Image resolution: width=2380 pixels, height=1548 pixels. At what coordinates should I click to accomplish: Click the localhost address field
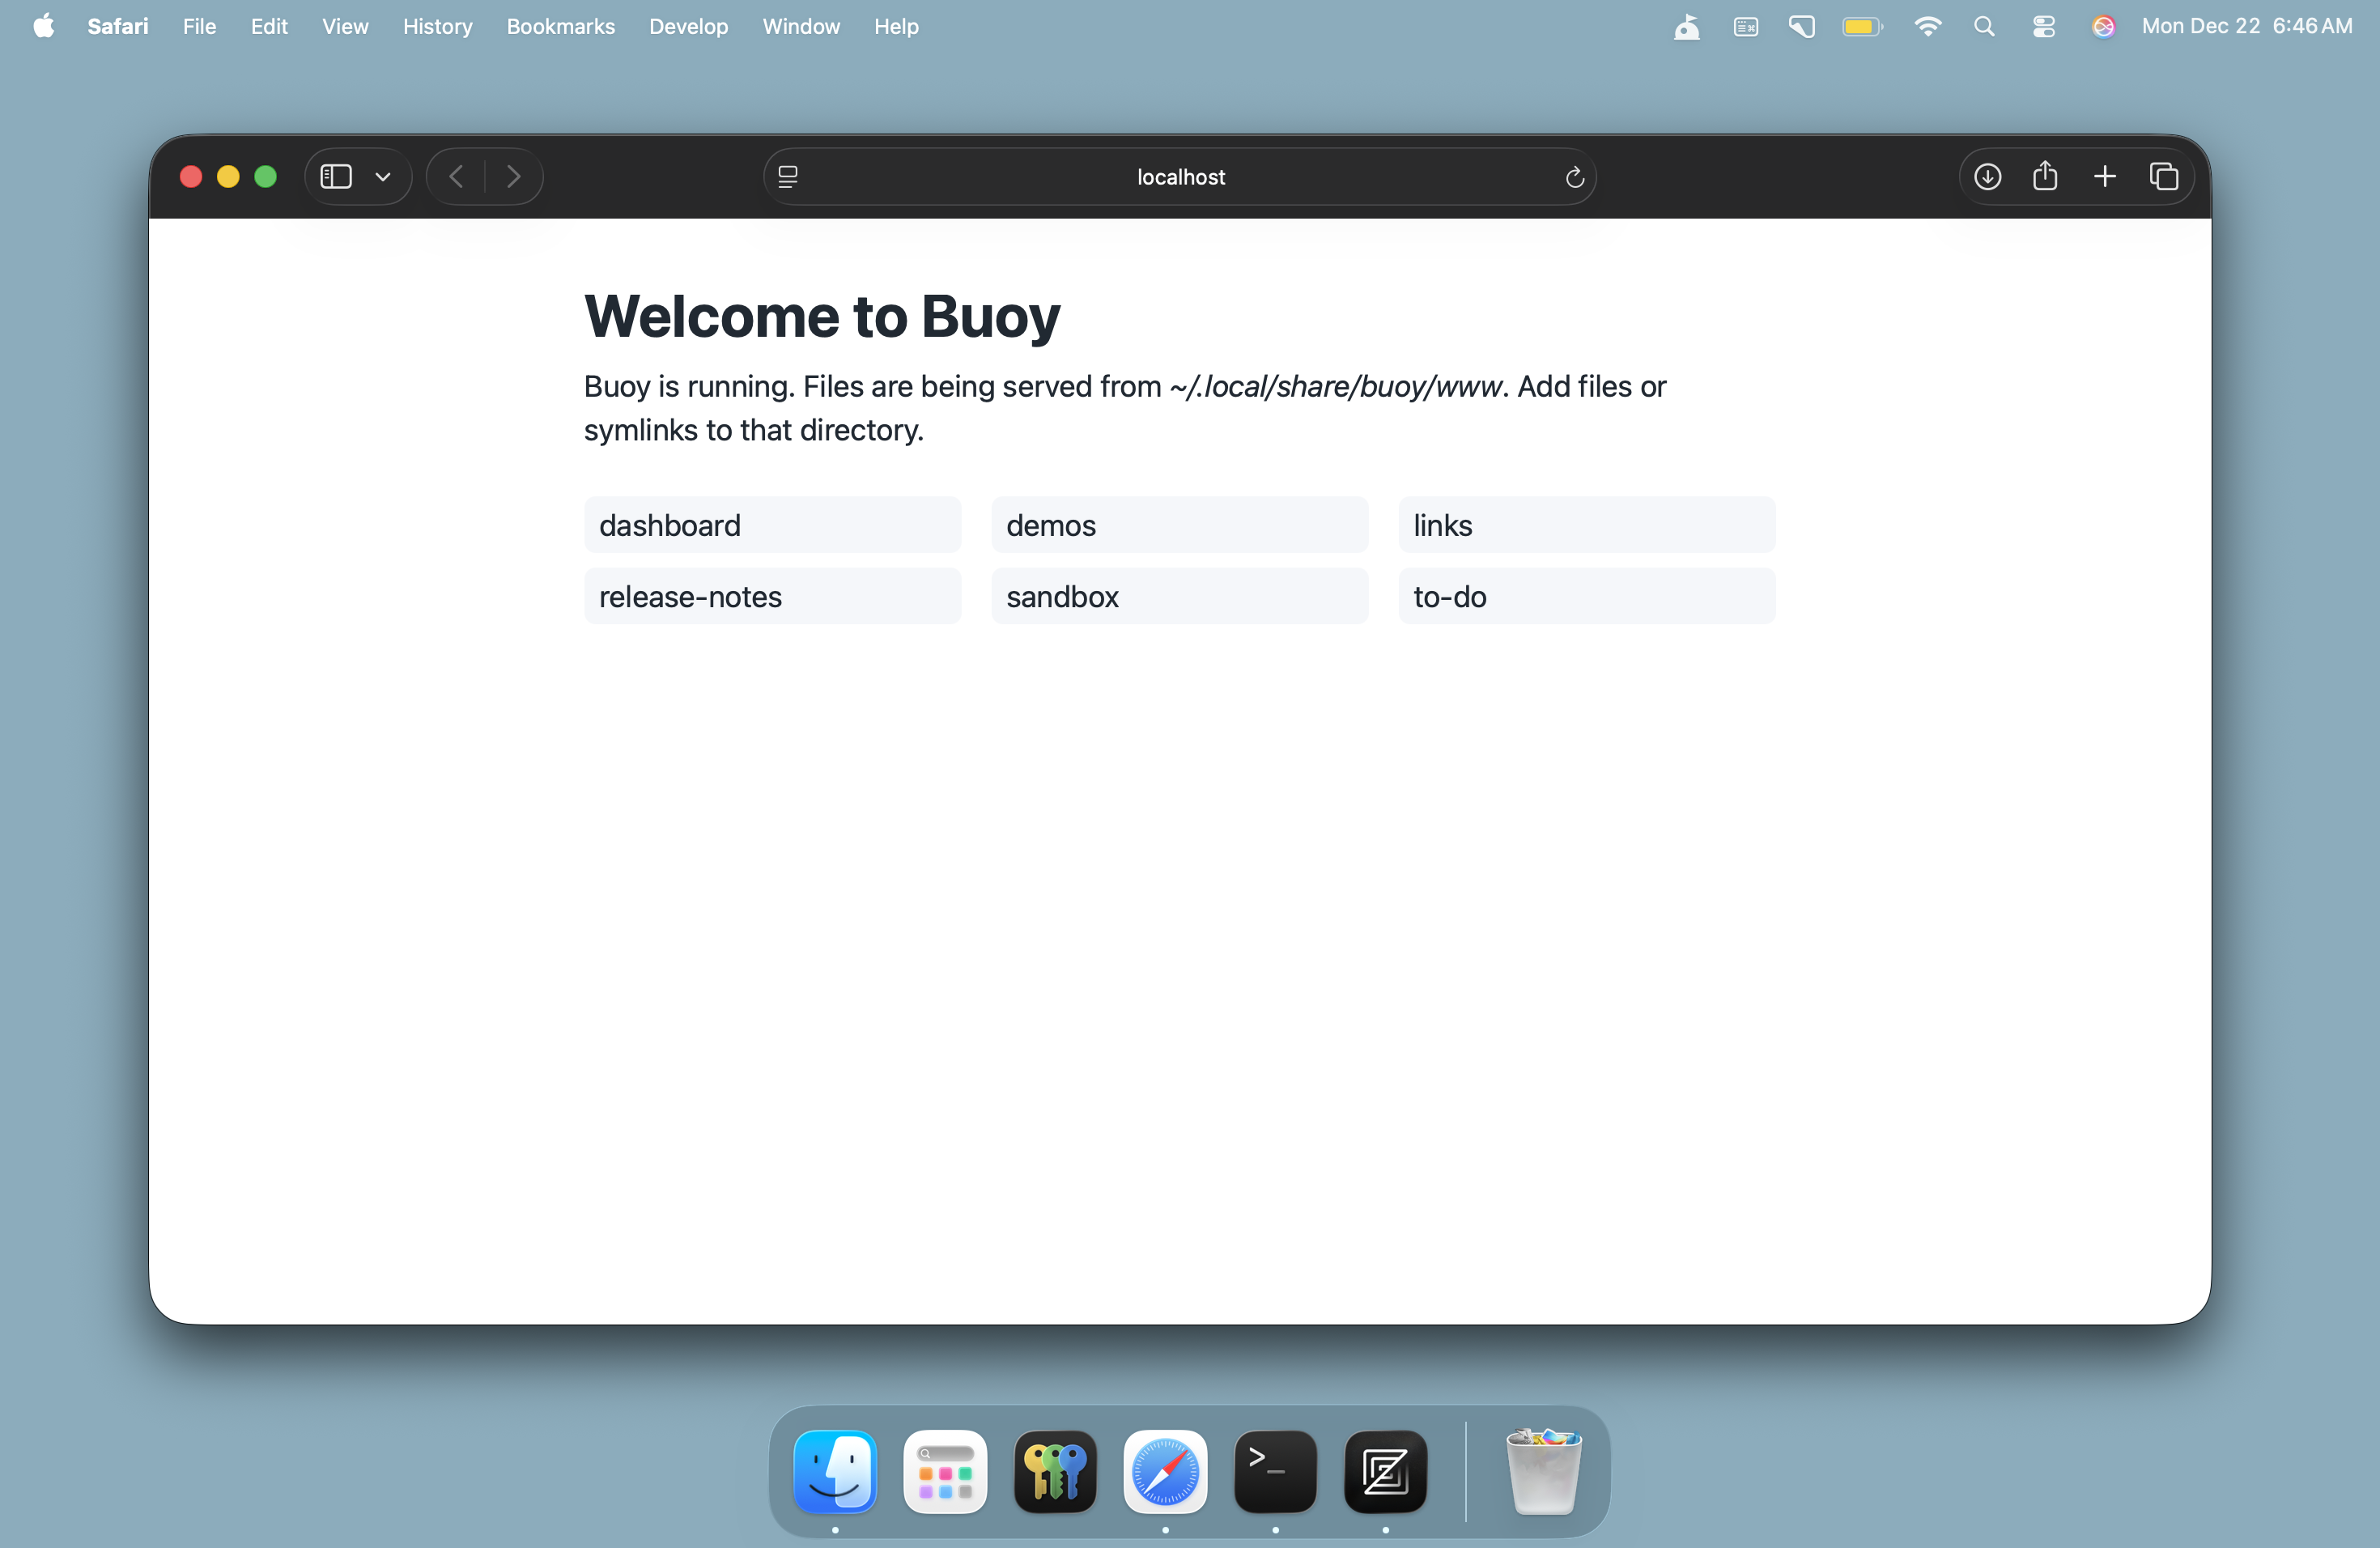pyautogui.click(x=1180, y=177)
